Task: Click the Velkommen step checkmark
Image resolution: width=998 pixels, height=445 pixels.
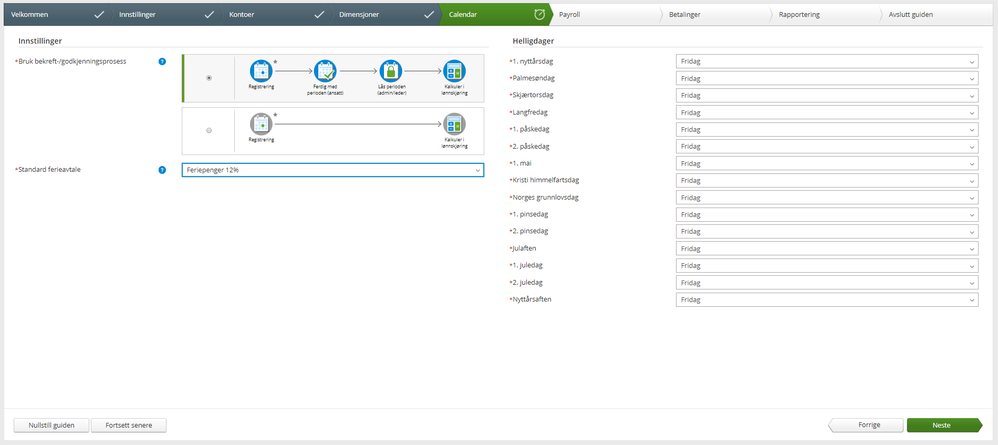Action: click(x=99, y=14)
